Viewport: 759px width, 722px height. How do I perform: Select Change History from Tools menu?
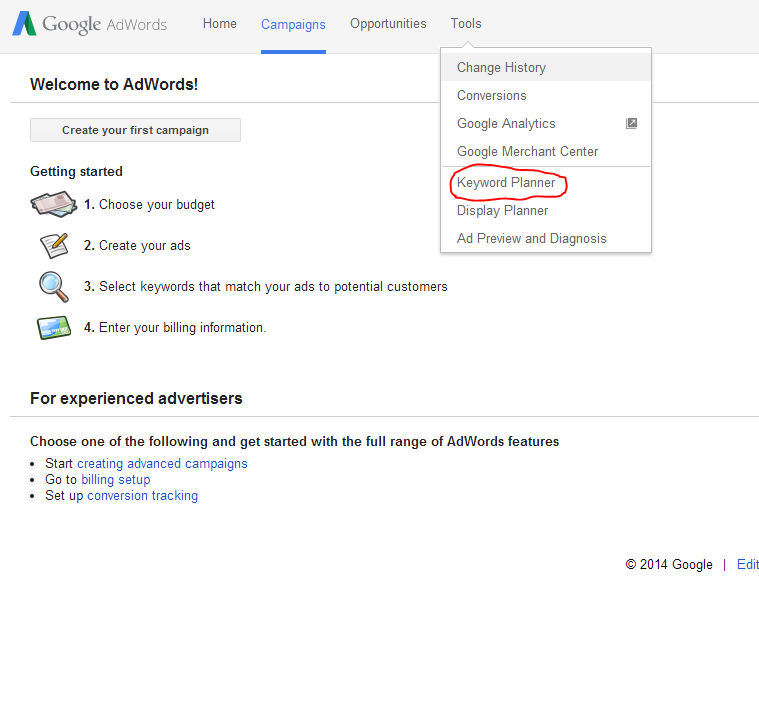coord(501,68)
